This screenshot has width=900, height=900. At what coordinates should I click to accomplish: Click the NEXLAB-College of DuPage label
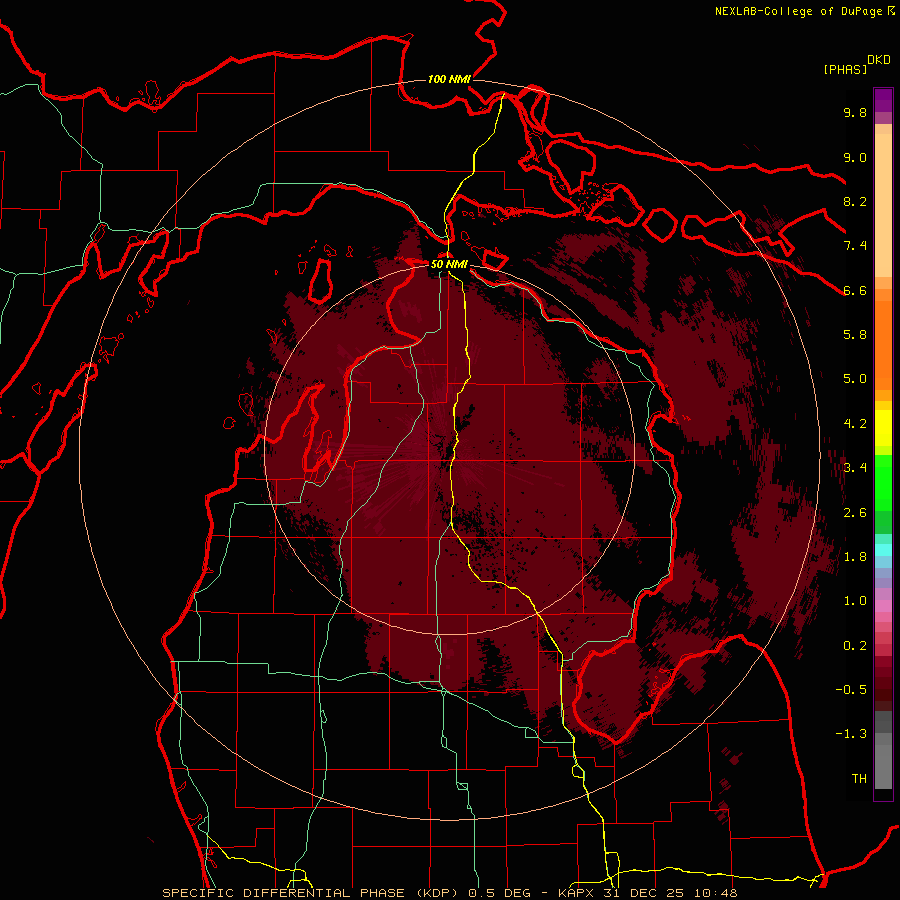coord(798,11)
